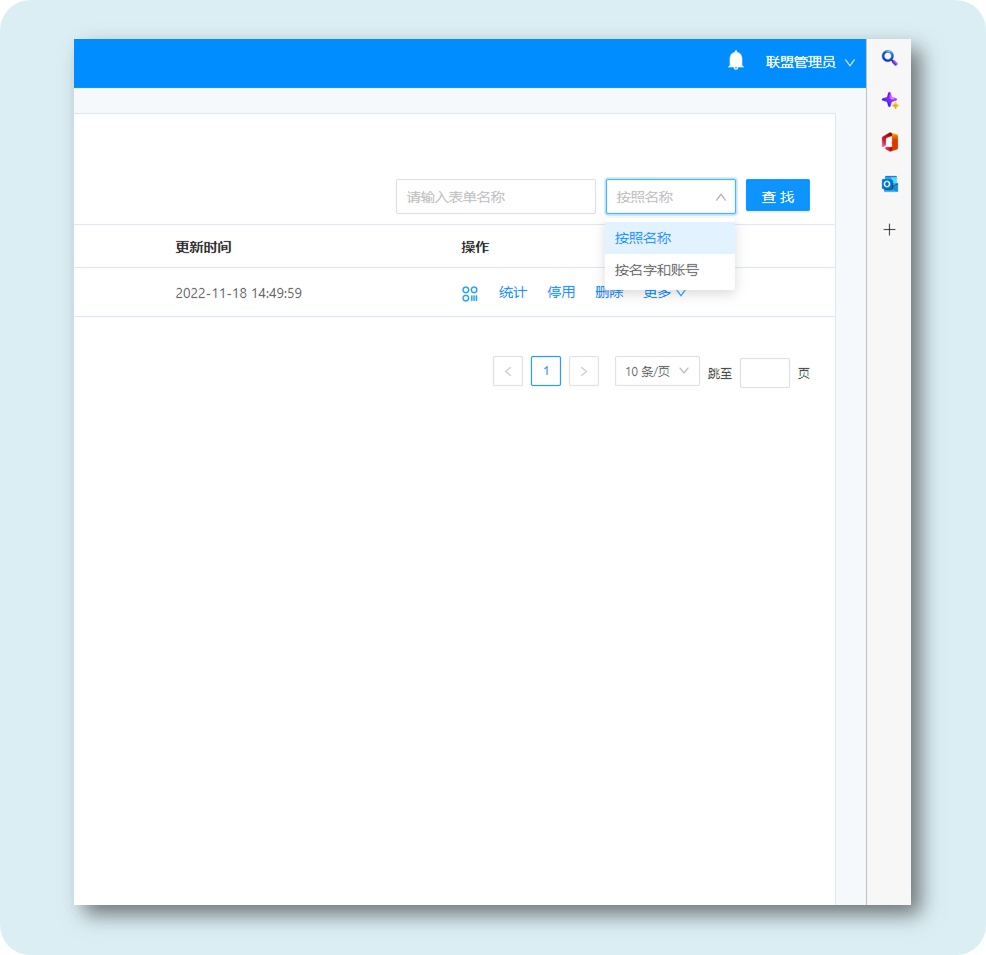Open the Copilot sparkle icon in sidebar

point(889,100)
